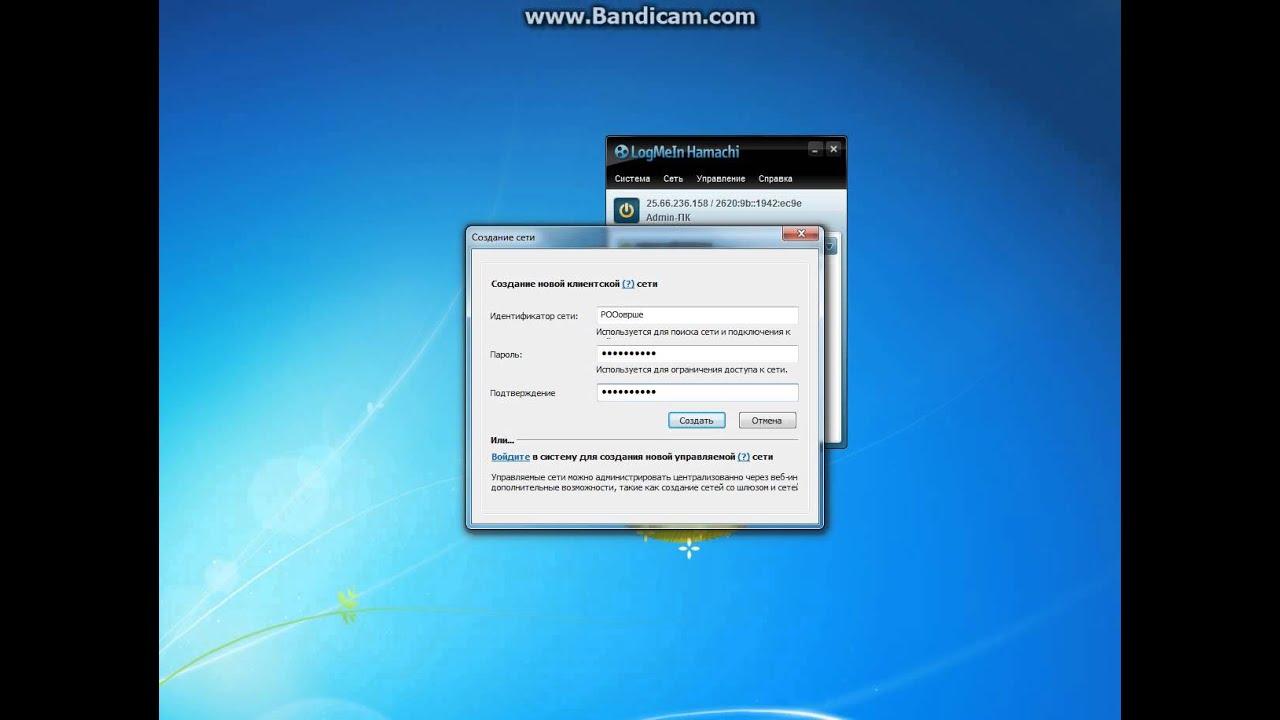
Task: Open the Сеть menu in Hamachi
Action: pyautogui.click(x=673, y=179)
